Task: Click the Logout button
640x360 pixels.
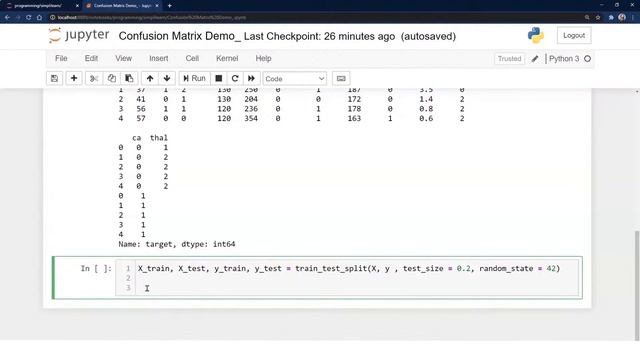Action: pos(574,36)
